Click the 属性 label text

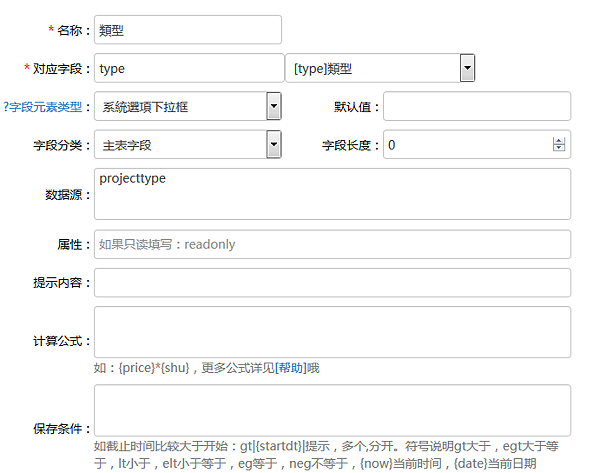(x=70, y=245)
